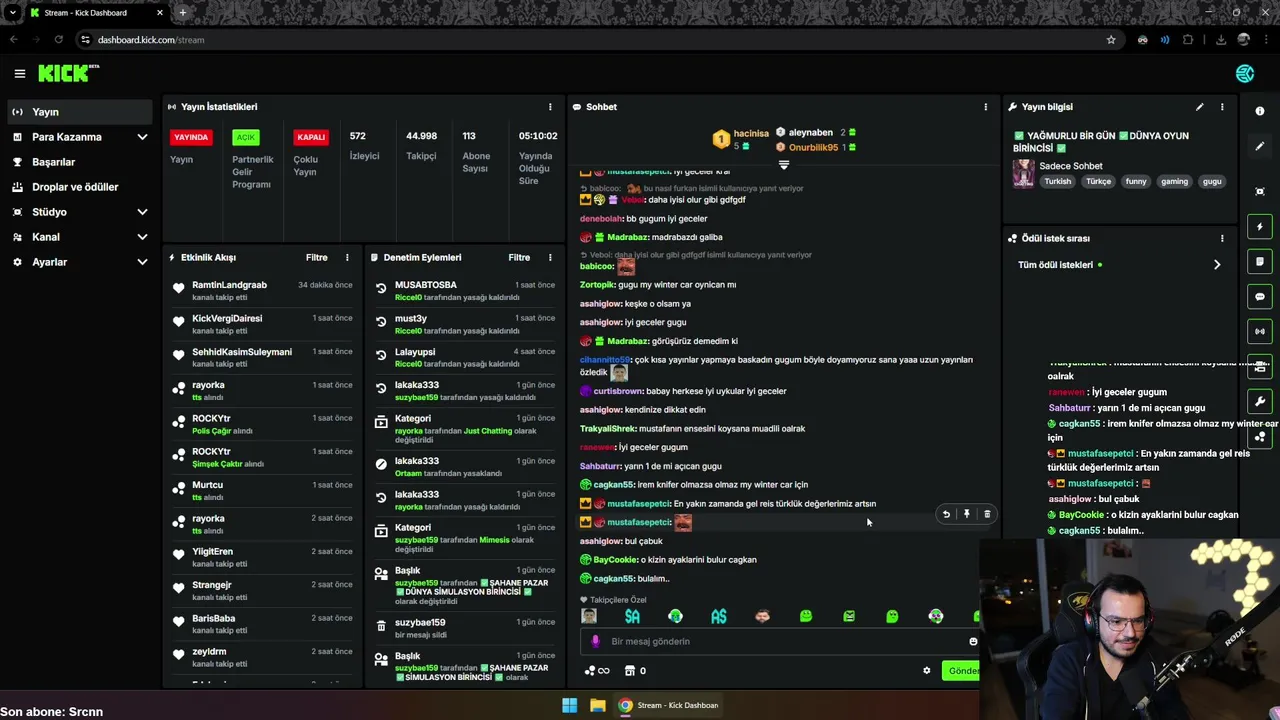Click the Gönder send button
Image resolution: width=1280 pixels, height=720 pixels.
point(960,671)
